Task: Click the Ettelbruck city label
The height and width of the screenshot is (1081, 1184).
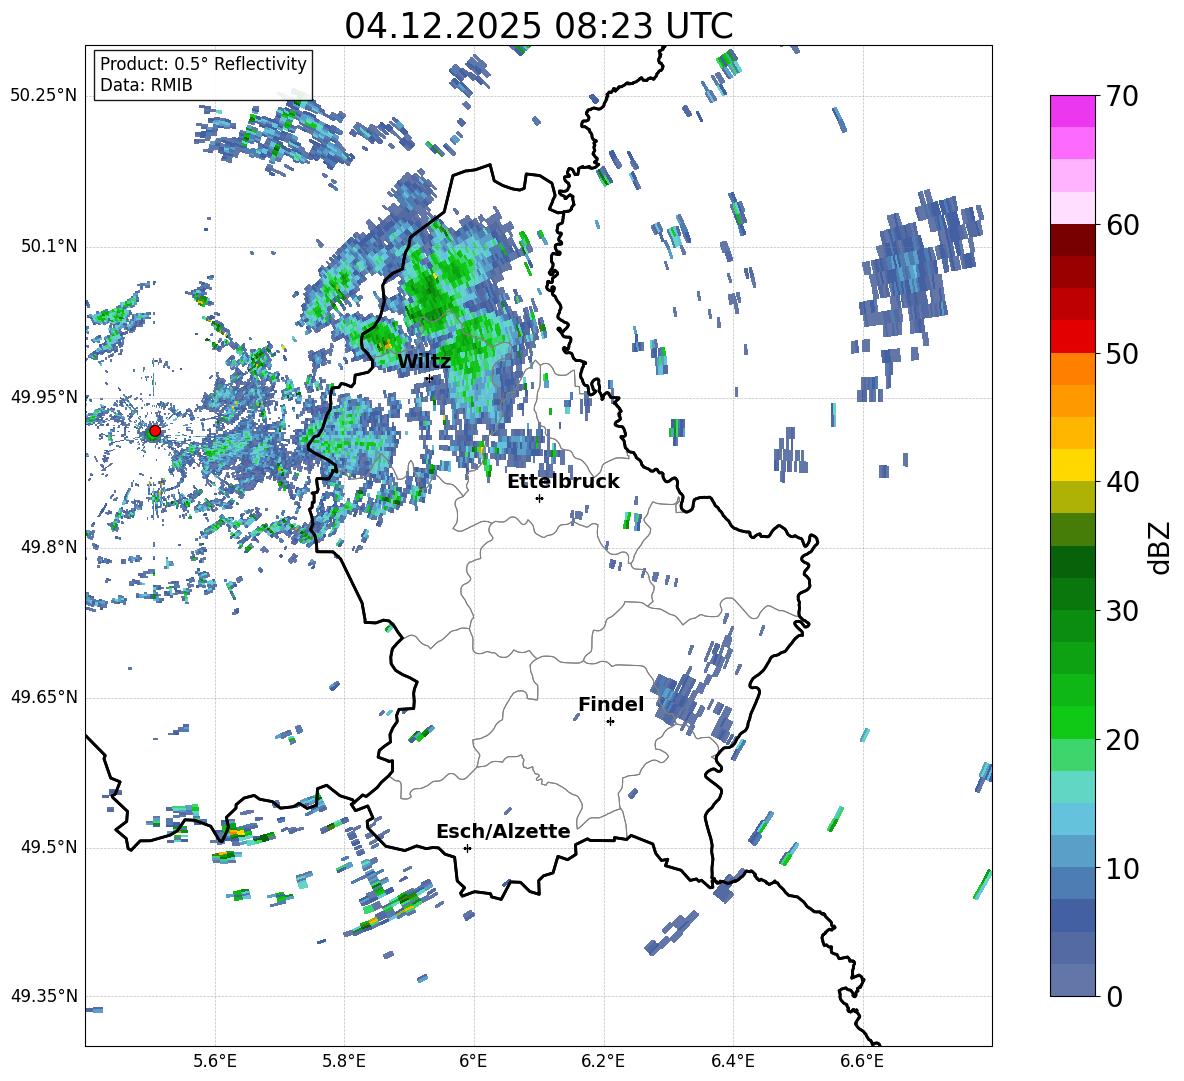Action: (563, 482)
